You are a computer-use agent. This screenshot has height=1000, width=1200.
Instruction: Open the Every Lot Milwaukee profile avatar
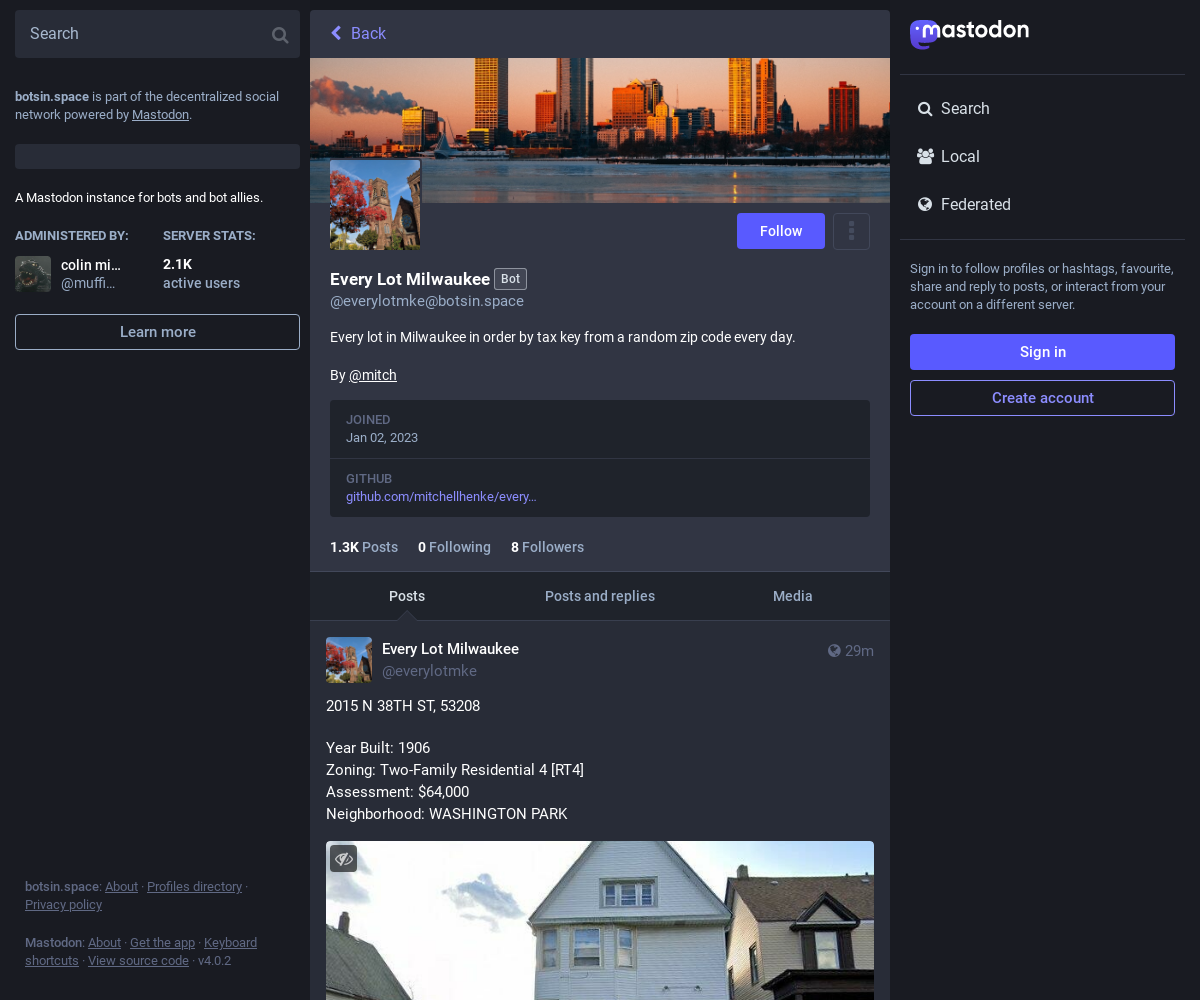pos(375,204)
